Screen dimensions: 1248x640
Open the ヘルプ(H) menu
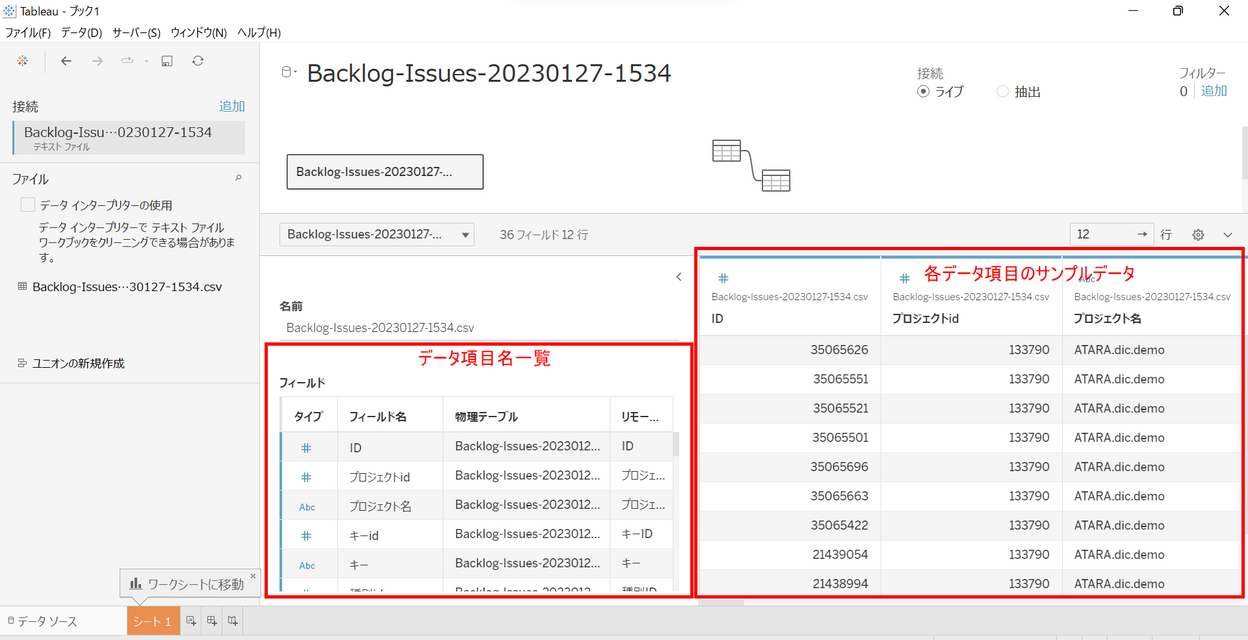point(259,33)
